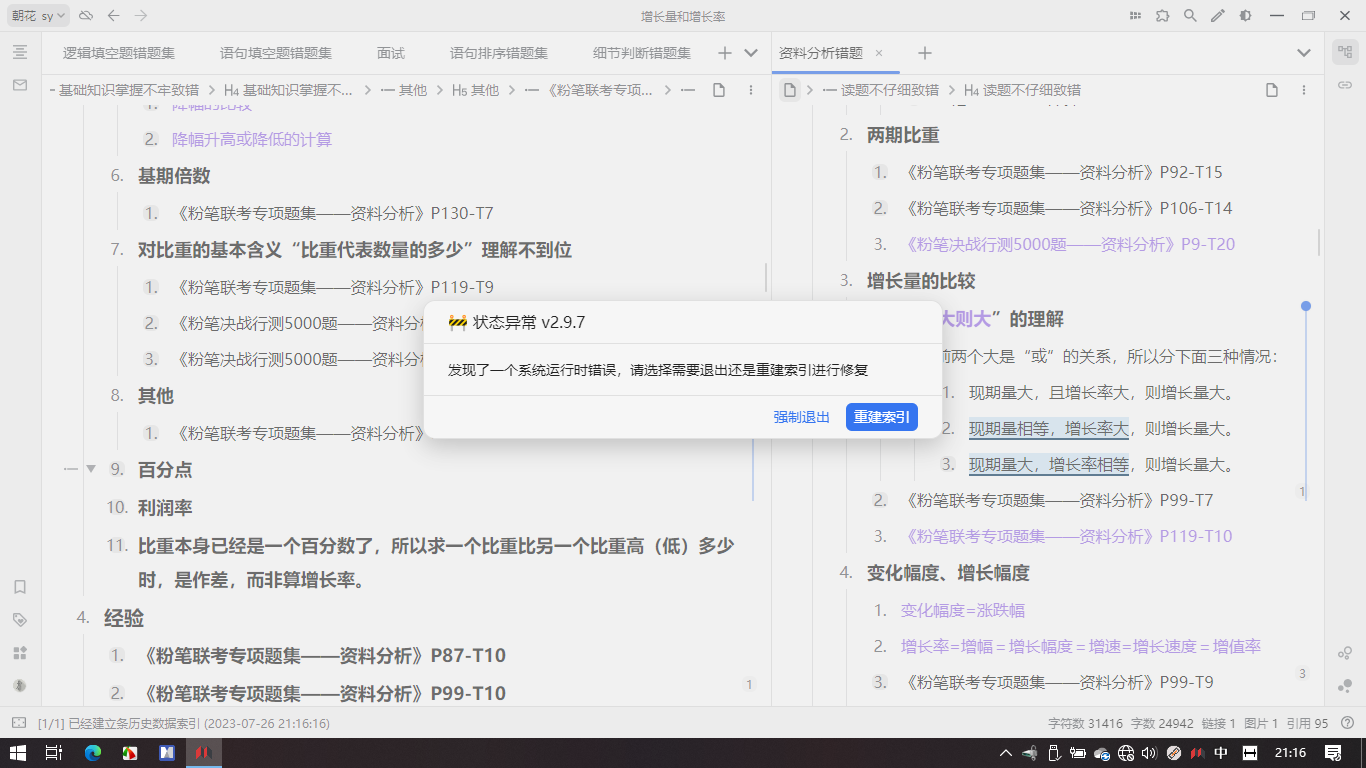
Task: Switch to the 面试 tab
Action: pos(391,53)
